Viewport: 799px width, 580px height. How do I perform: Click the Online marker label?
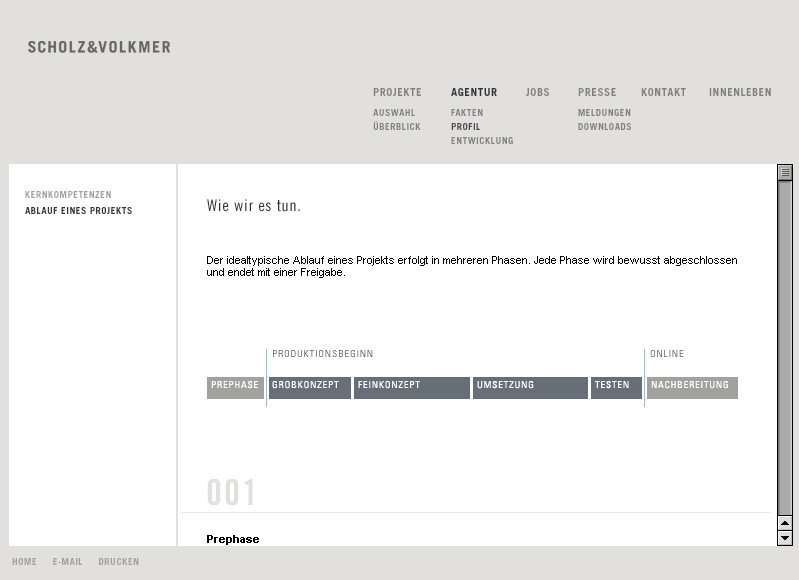[667, 354]
